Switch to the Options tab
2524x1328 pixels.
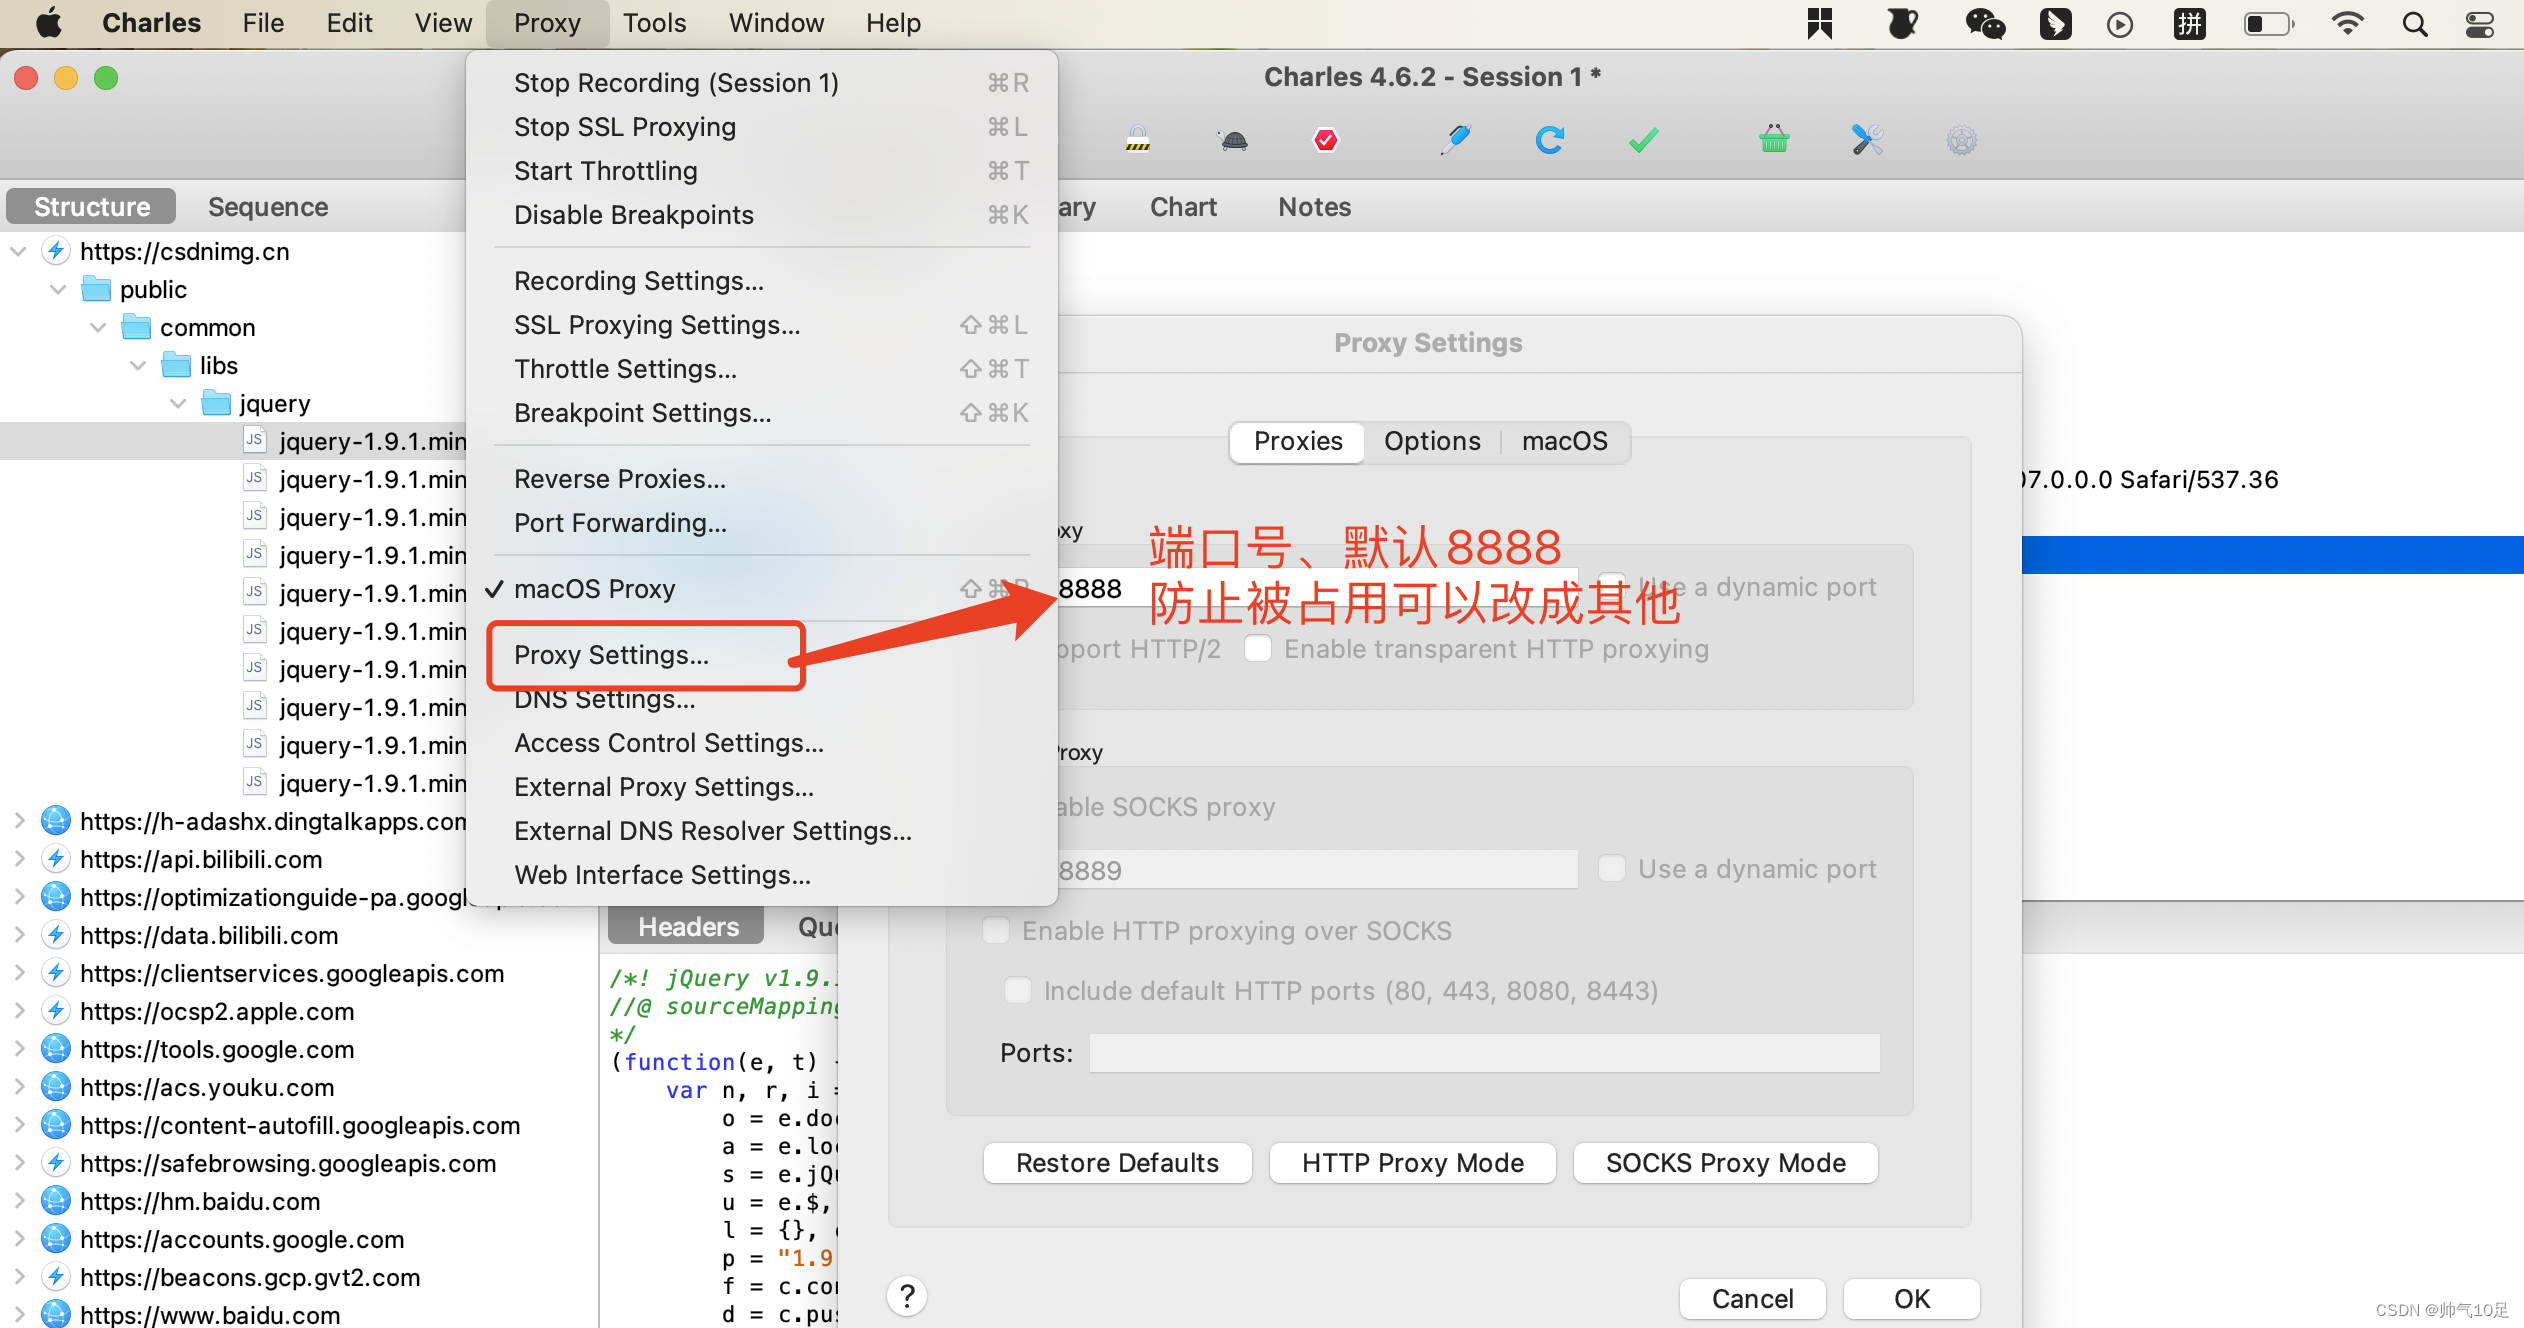(1431, 441)
